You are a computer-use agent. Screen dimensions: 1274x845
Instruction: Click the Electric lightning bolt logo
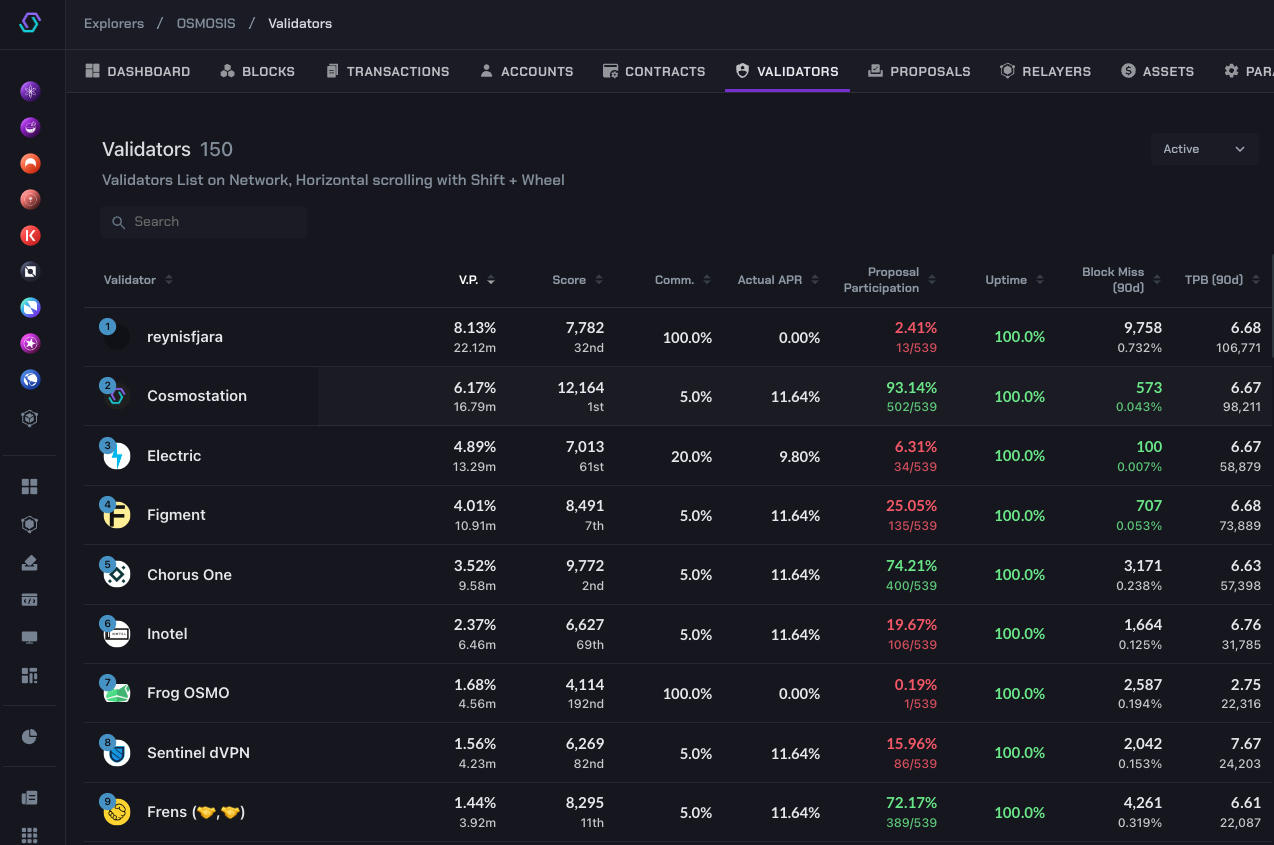tap(117, 456)
